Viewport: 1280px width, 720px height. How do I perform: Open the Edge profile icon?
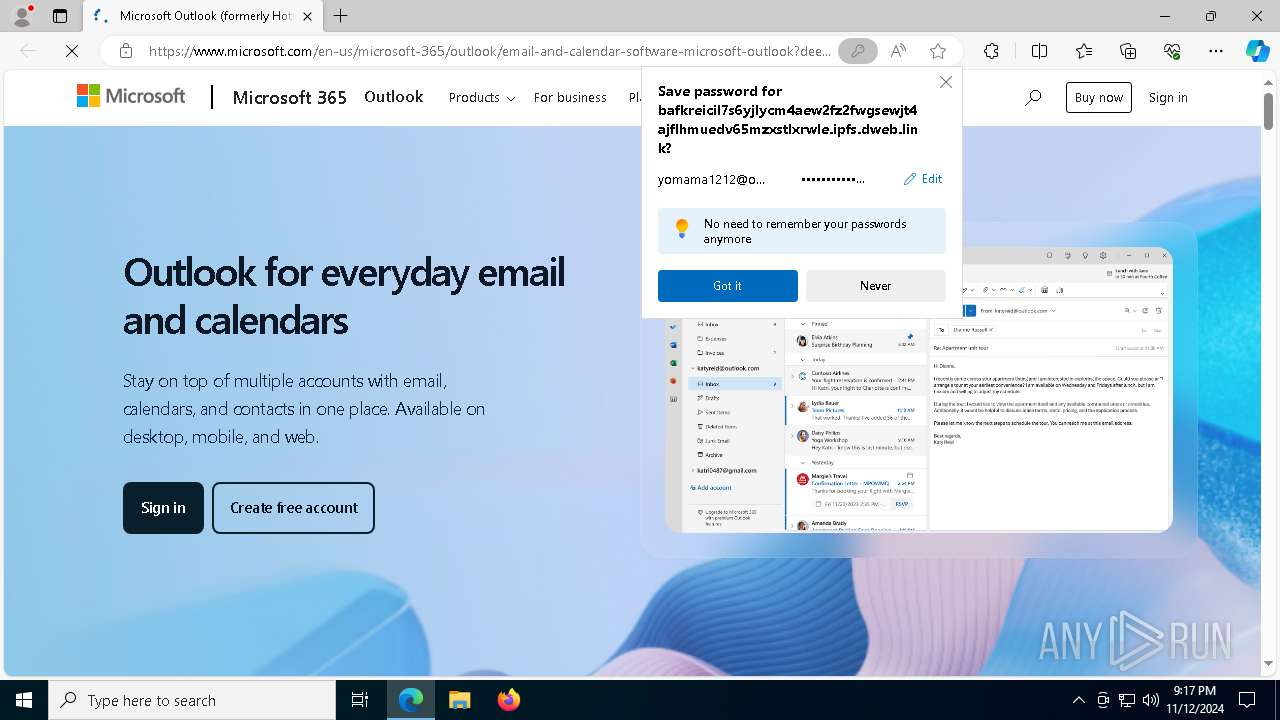click(22, 16)
